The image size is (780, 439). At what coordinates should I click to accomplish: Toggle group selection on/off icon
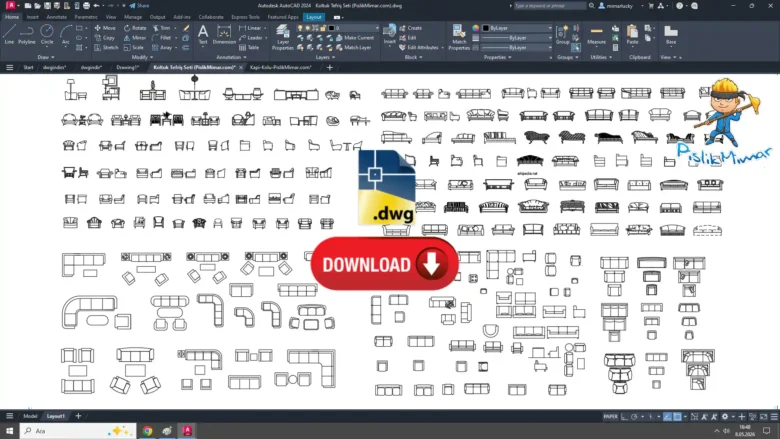(576, 48)
